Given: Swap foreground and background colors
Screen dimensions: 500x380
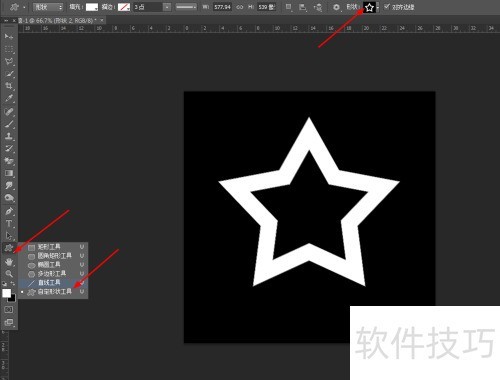Looking at the screenshot, I should pos(13,284).
